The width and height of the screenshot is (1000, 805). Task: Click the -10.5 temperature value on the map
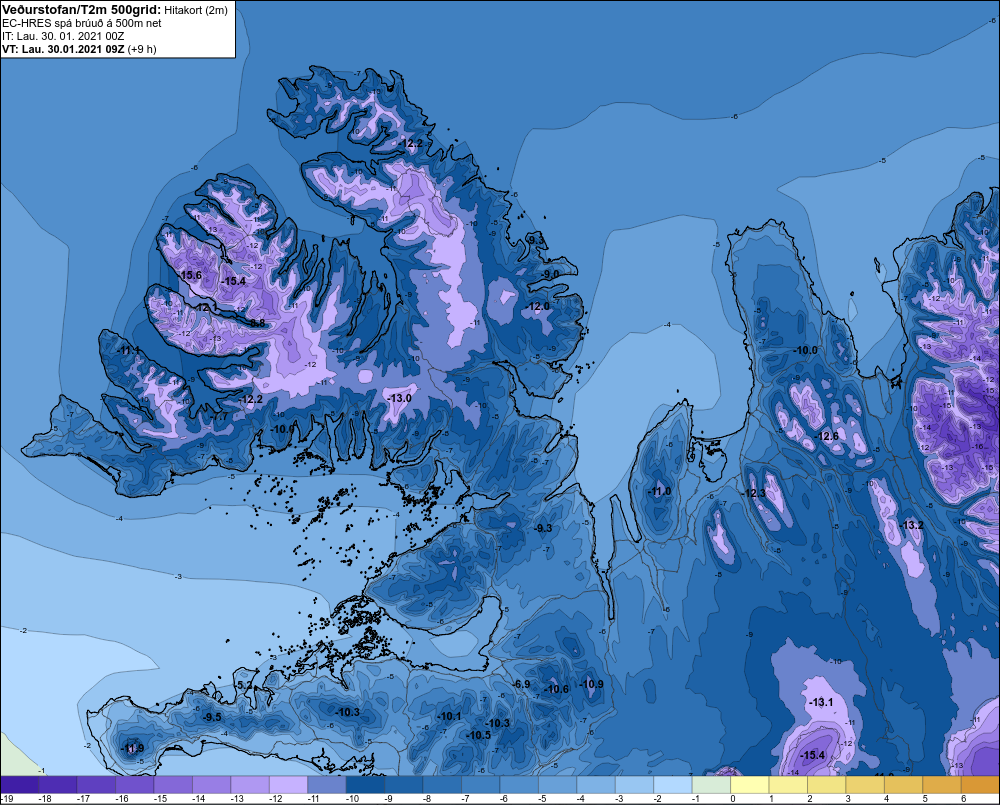click(479, 735)
